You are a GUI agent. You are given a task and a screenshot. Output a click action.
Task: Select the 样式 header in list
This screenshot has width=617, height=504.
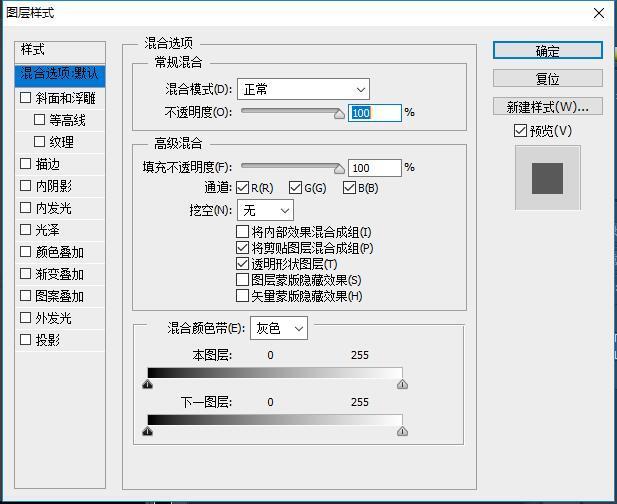tap(60, 51)
